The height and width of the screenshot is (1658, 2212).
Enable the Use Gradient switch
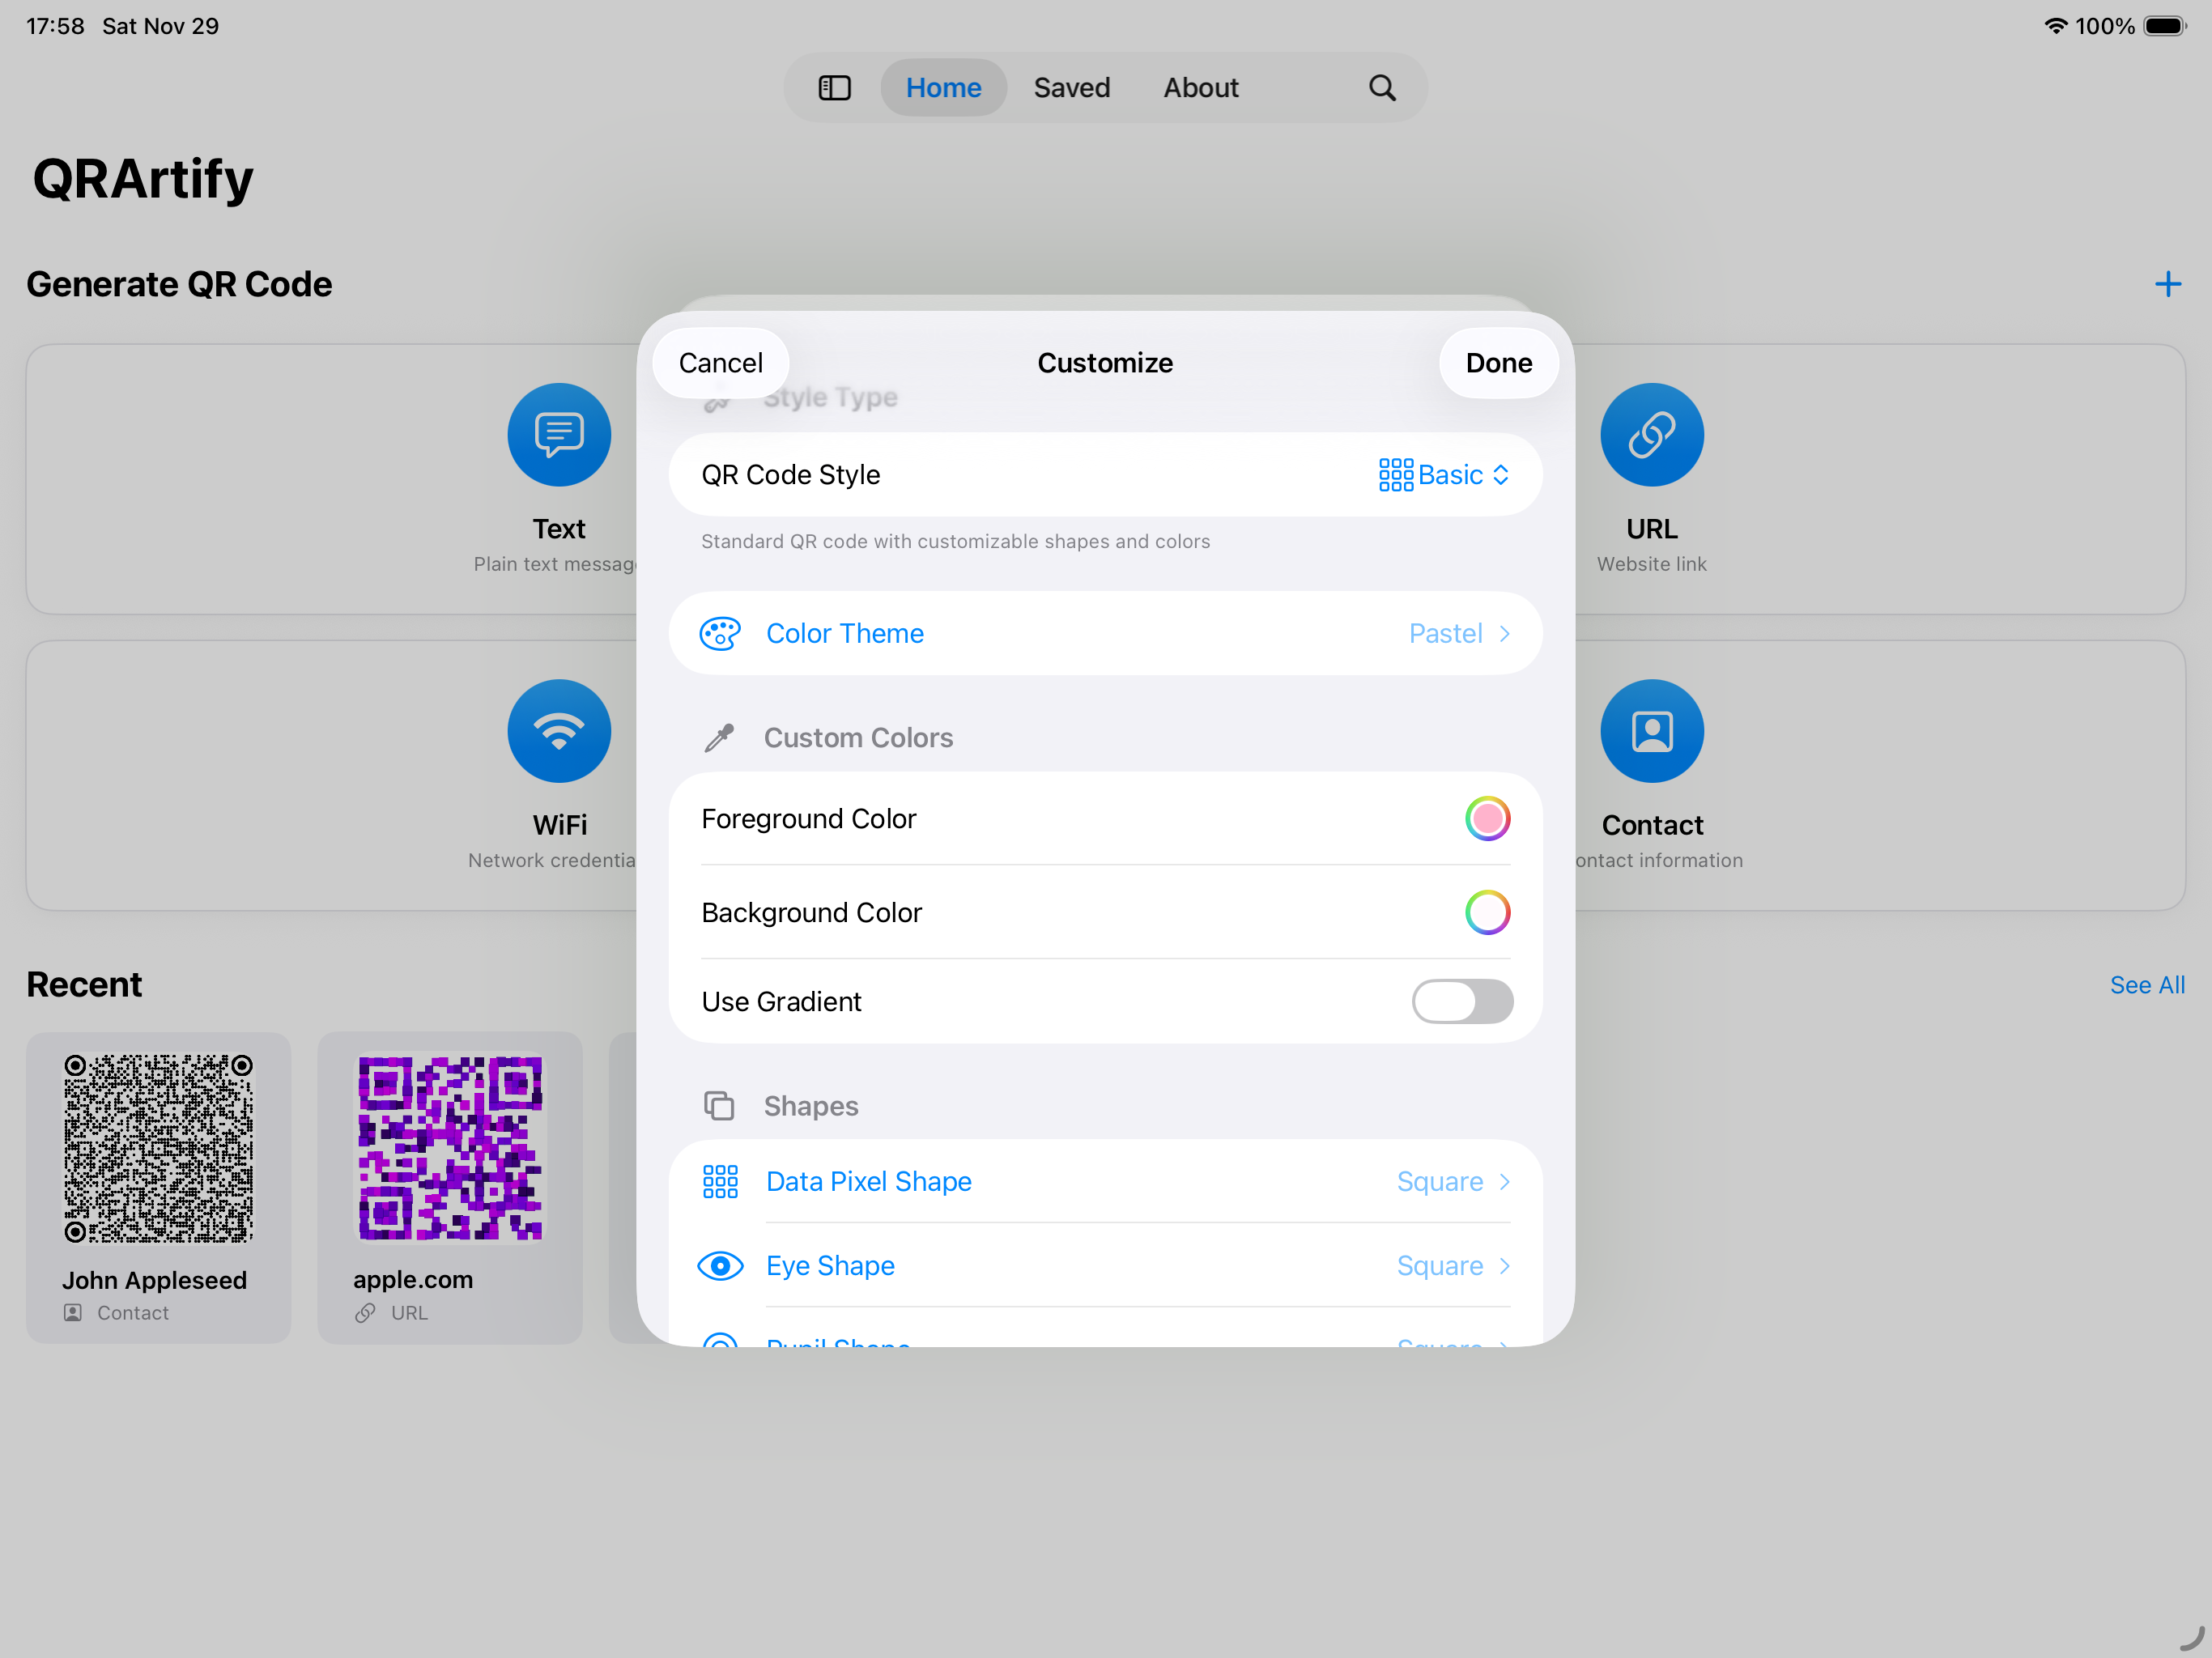(1462, 1001)
